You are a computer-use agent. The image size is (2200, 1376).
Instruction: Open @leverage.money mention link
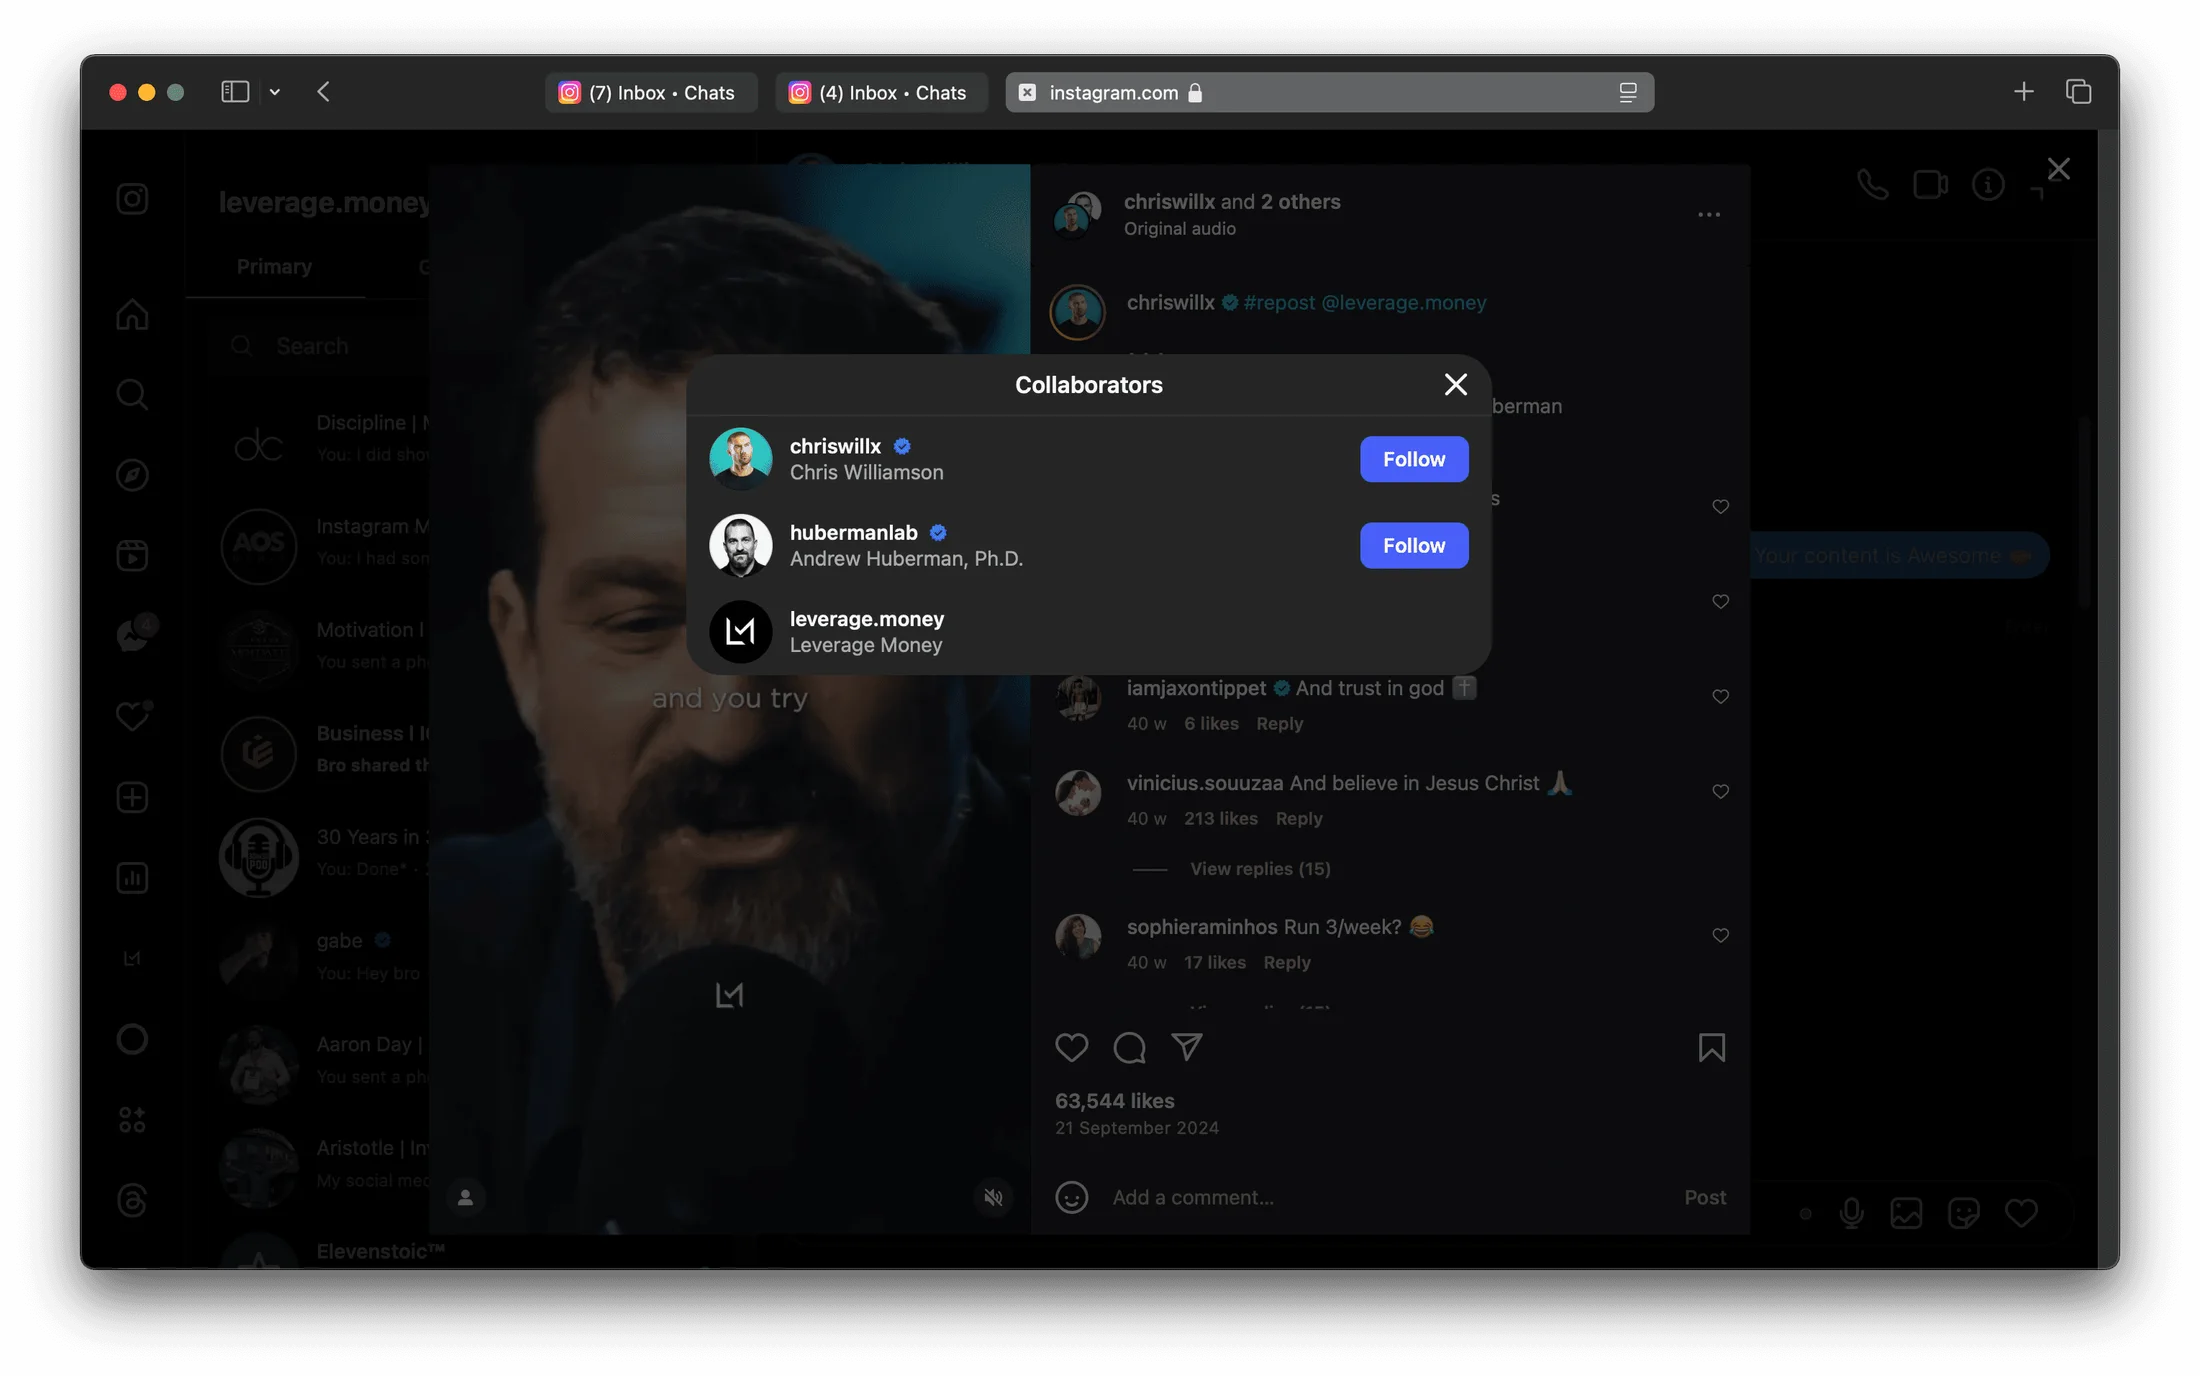click(1403, 302)
